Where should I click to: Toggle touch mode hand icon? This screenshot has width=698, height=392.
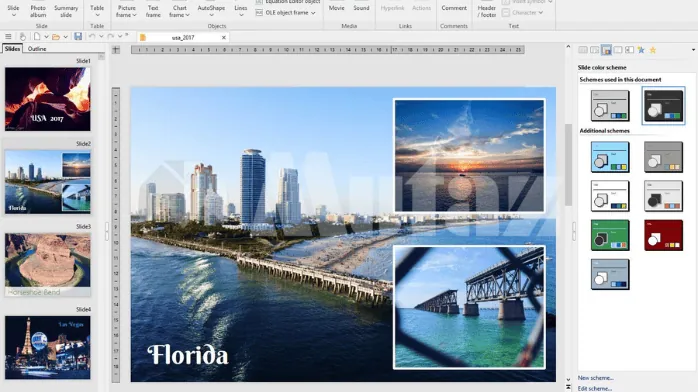pos(22,37)
